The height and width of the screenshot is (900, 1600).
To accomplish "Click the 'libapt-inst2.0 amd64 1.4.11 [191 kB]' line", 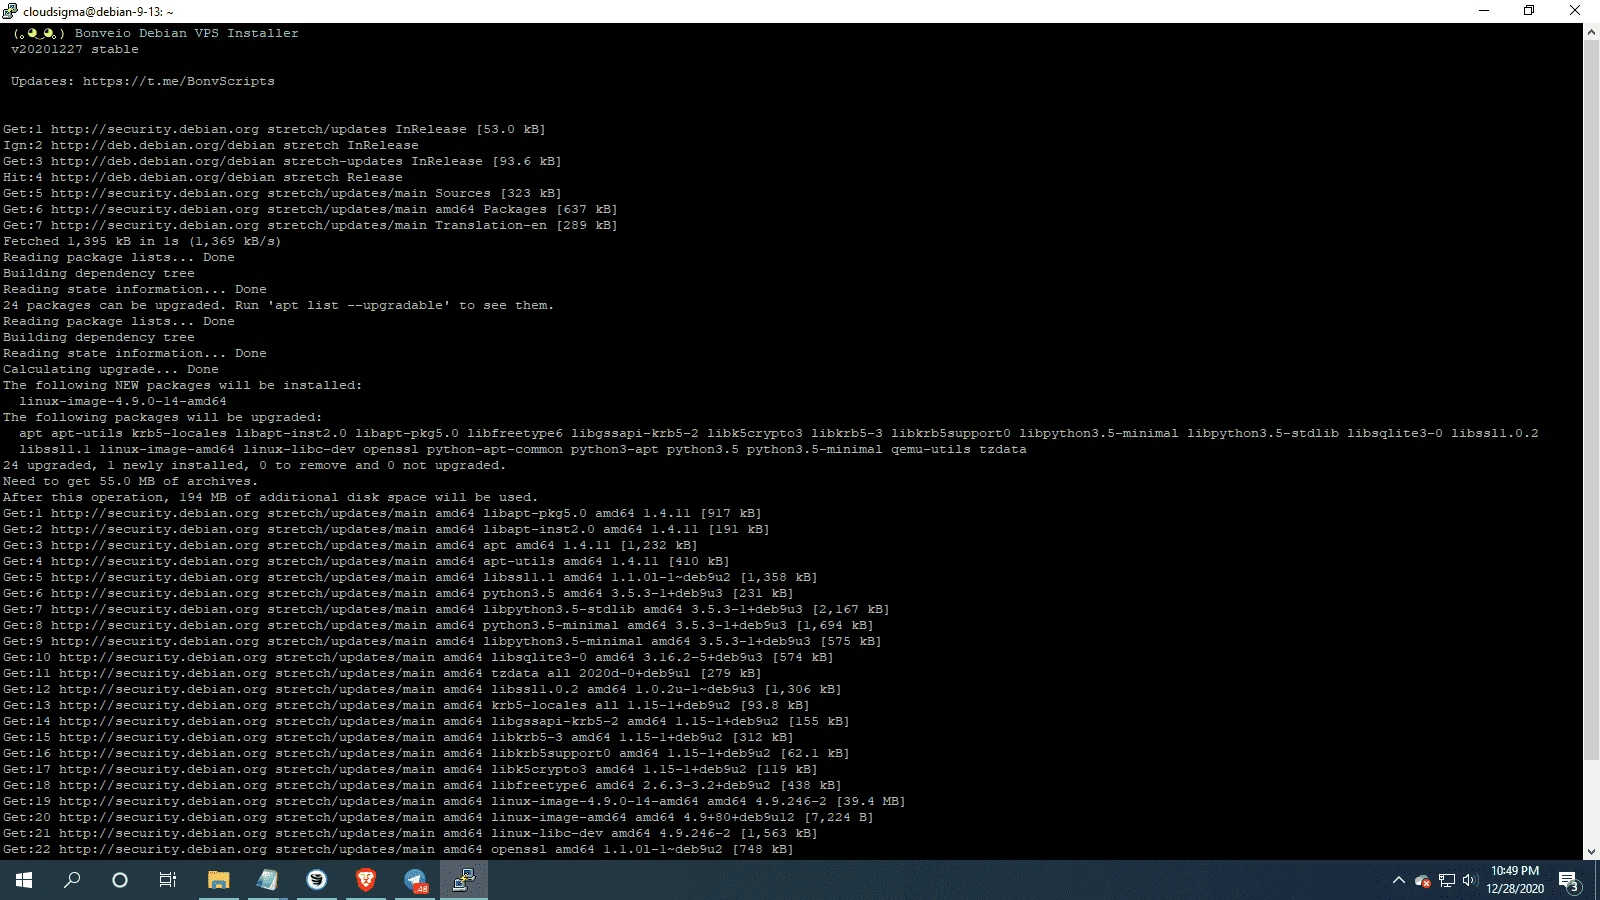I will pos(386,529).
